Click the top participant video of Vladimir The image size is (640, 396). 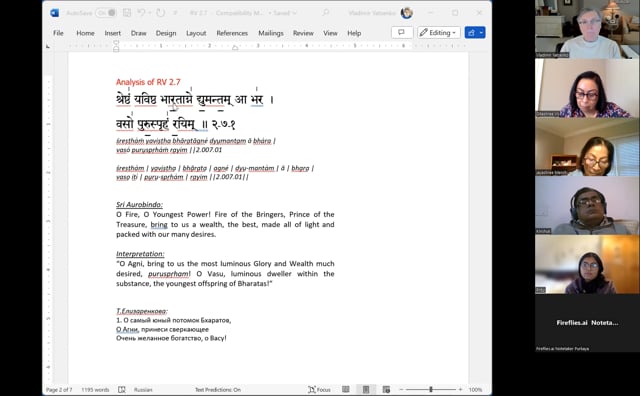(x=587, y=29)
